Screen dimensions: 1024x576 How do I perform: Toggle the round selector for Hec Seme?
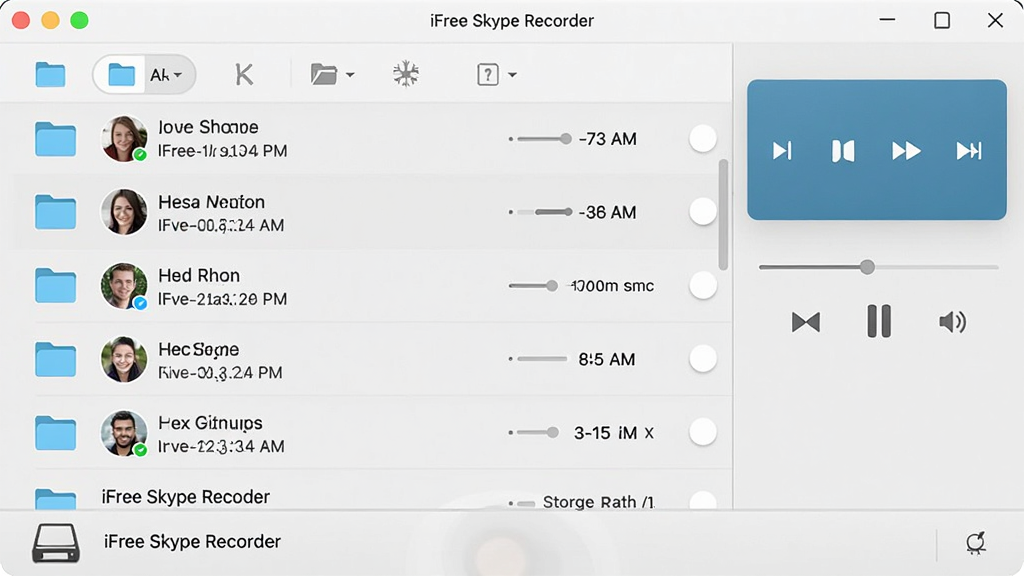point(703,359)
